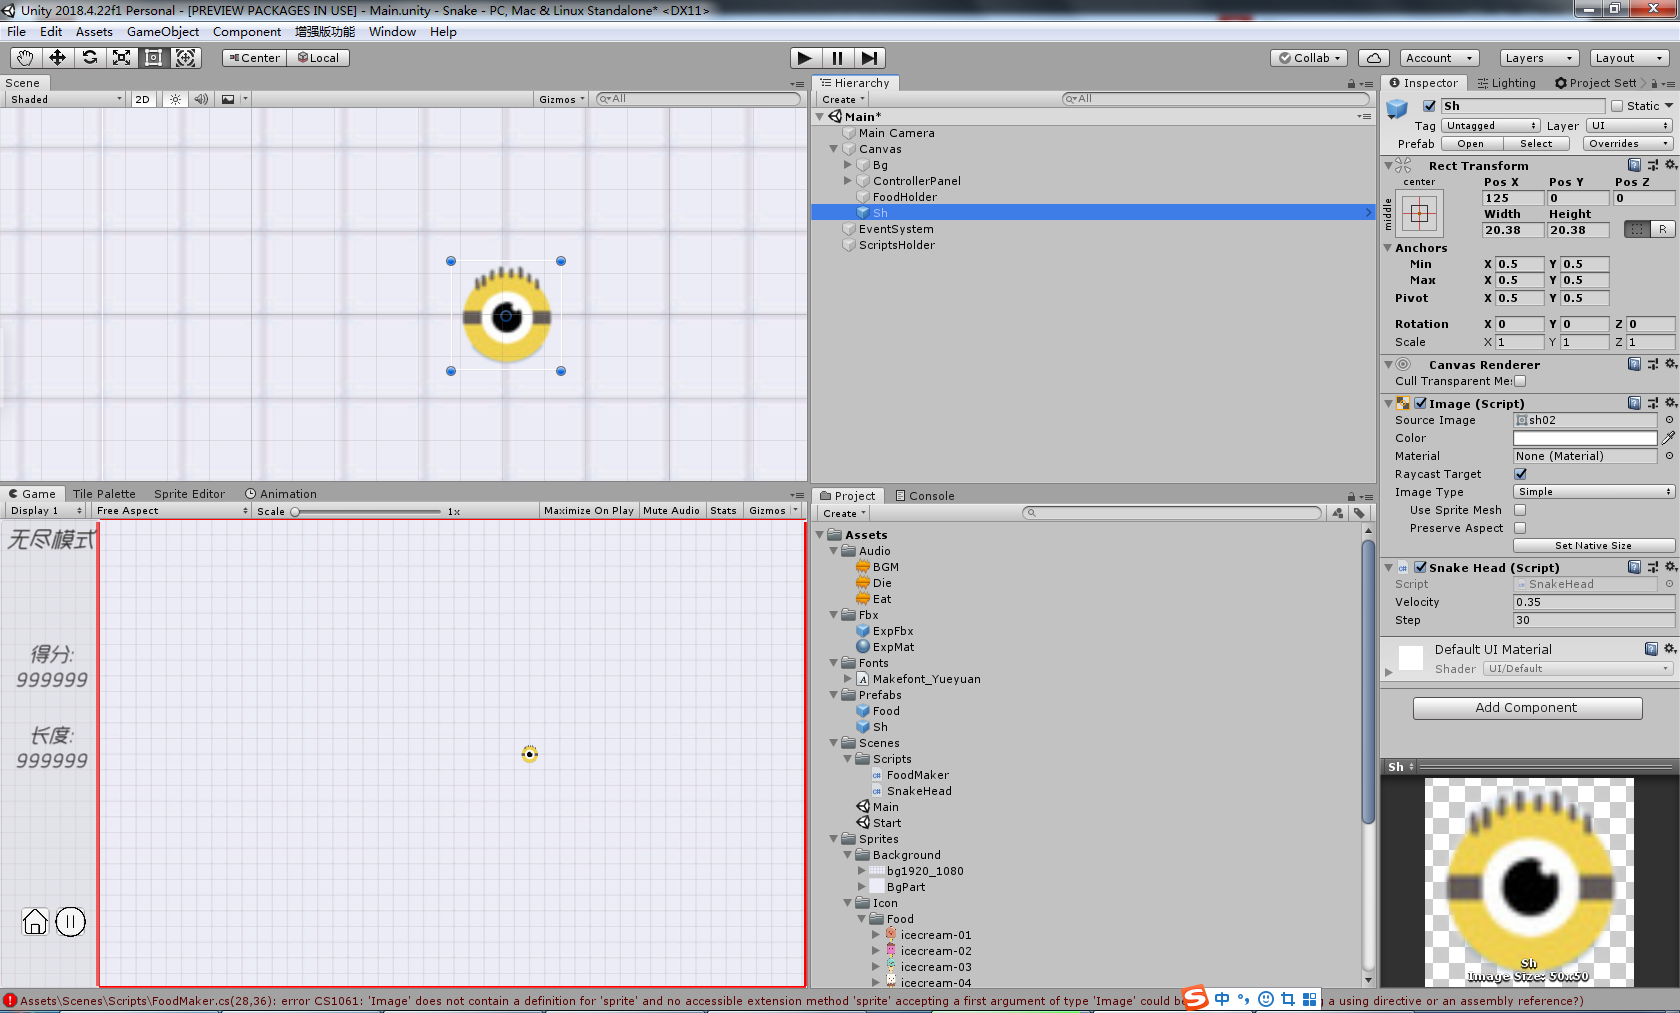Open Rect Transform help icon
Viewport: 1680px width, 1013px height.
pos(1634,165)
